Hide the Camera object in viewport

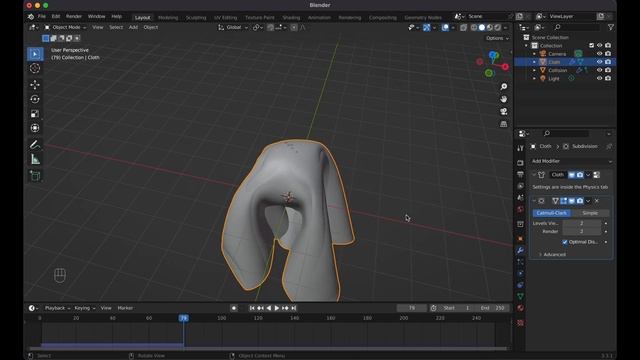click(x=599, y=54)
